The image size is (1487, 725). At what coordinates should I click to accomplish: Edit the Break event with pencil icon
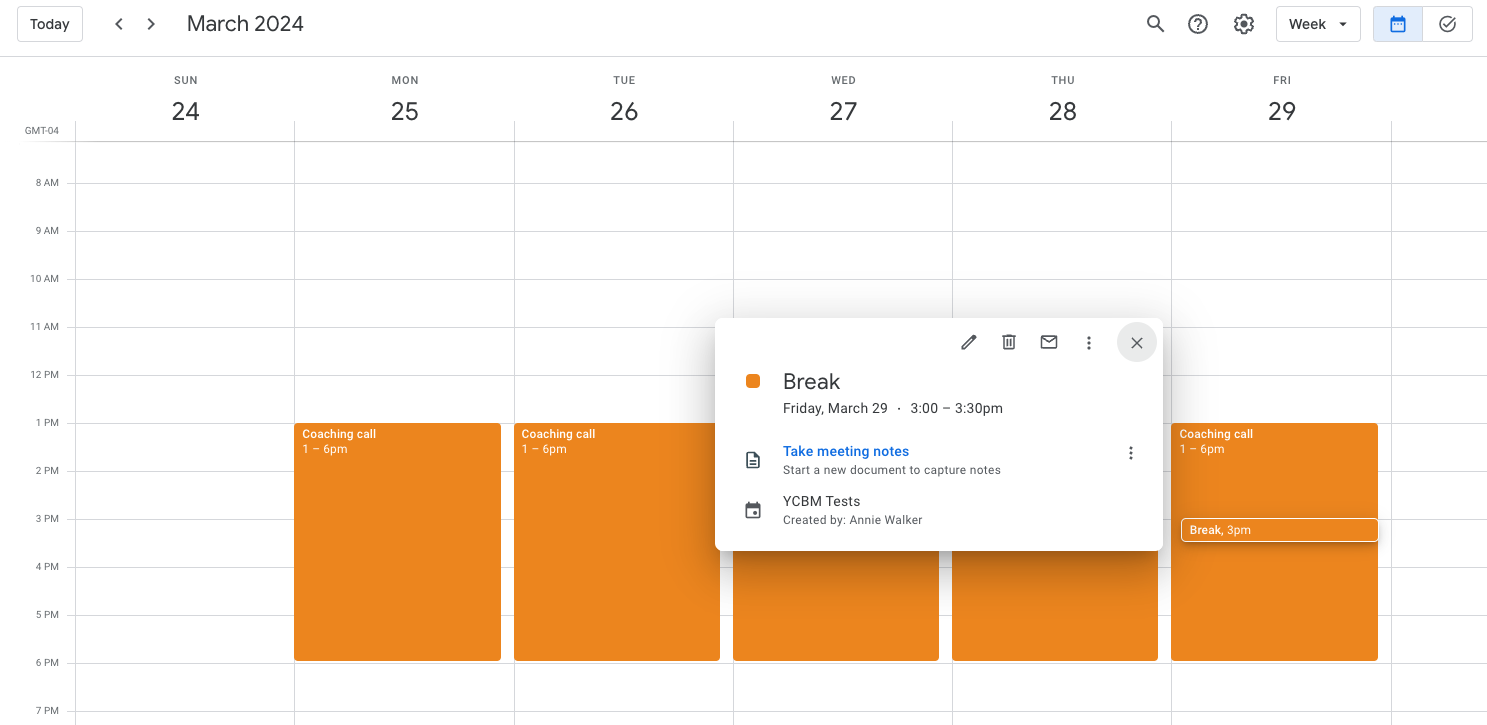[x=968, y=342]
